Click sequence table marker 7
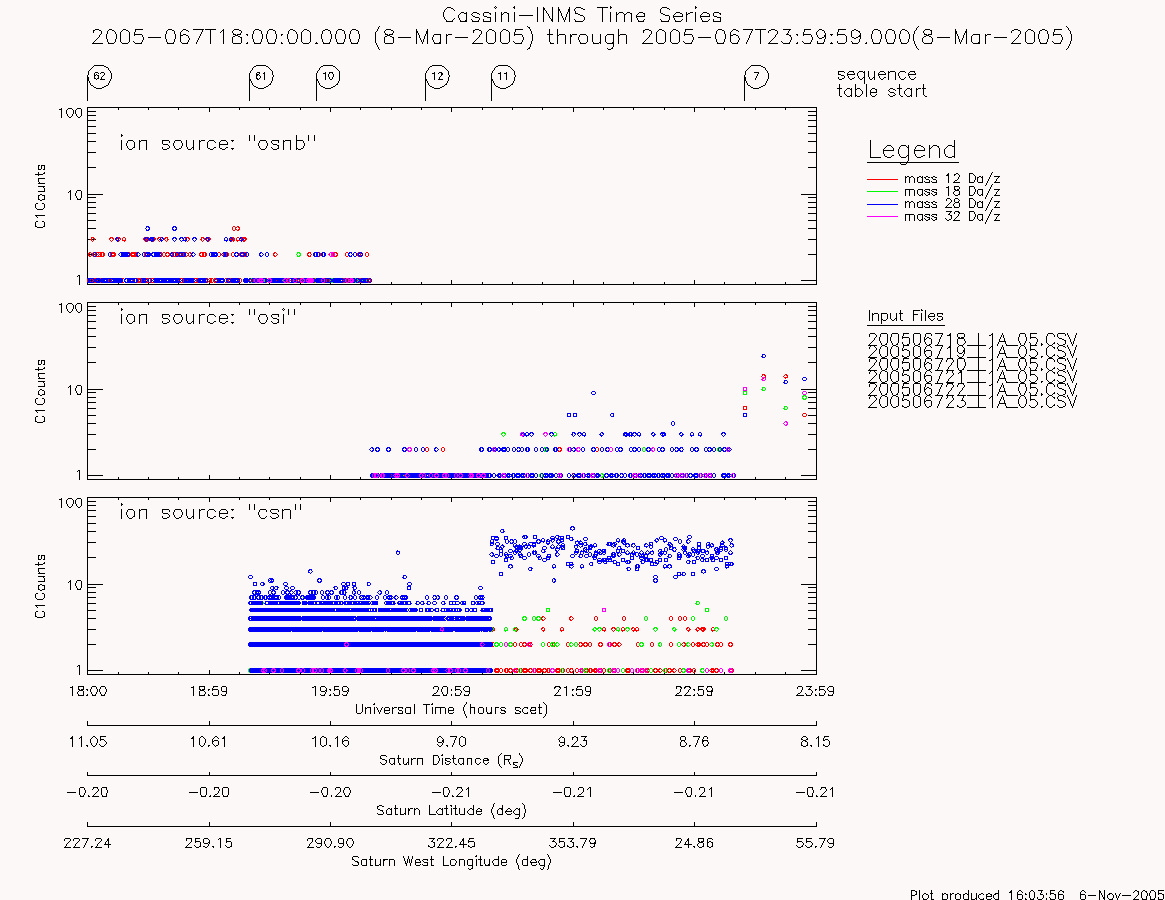 (756, 77)
